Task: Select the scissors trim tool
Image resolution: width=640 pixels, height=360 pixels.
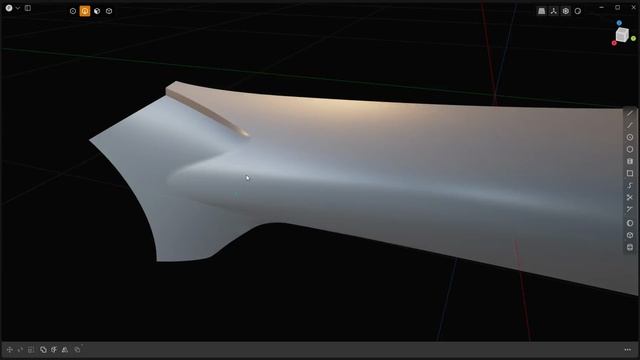Action: 630,198
